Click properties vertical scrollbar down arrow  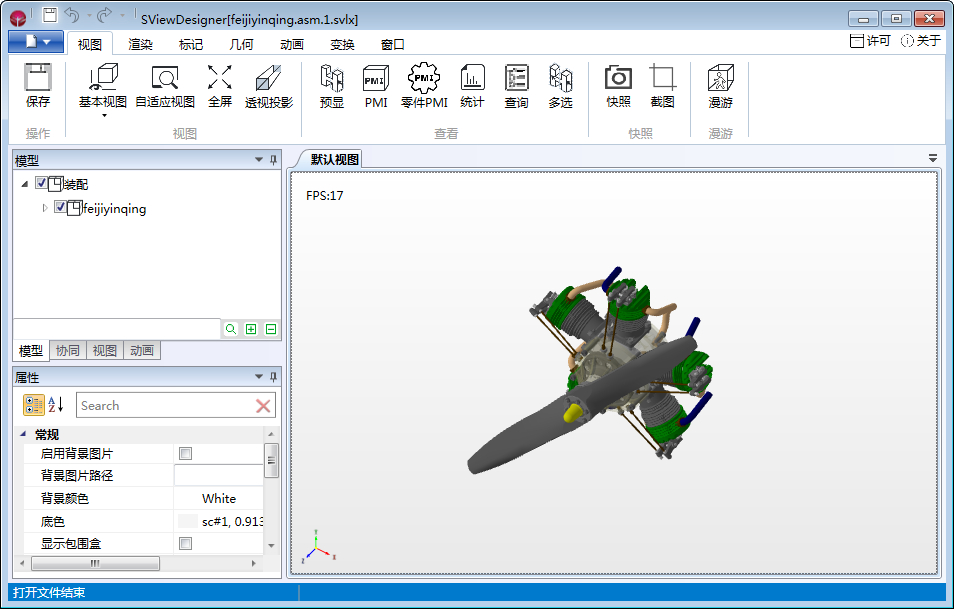point(271,546)
